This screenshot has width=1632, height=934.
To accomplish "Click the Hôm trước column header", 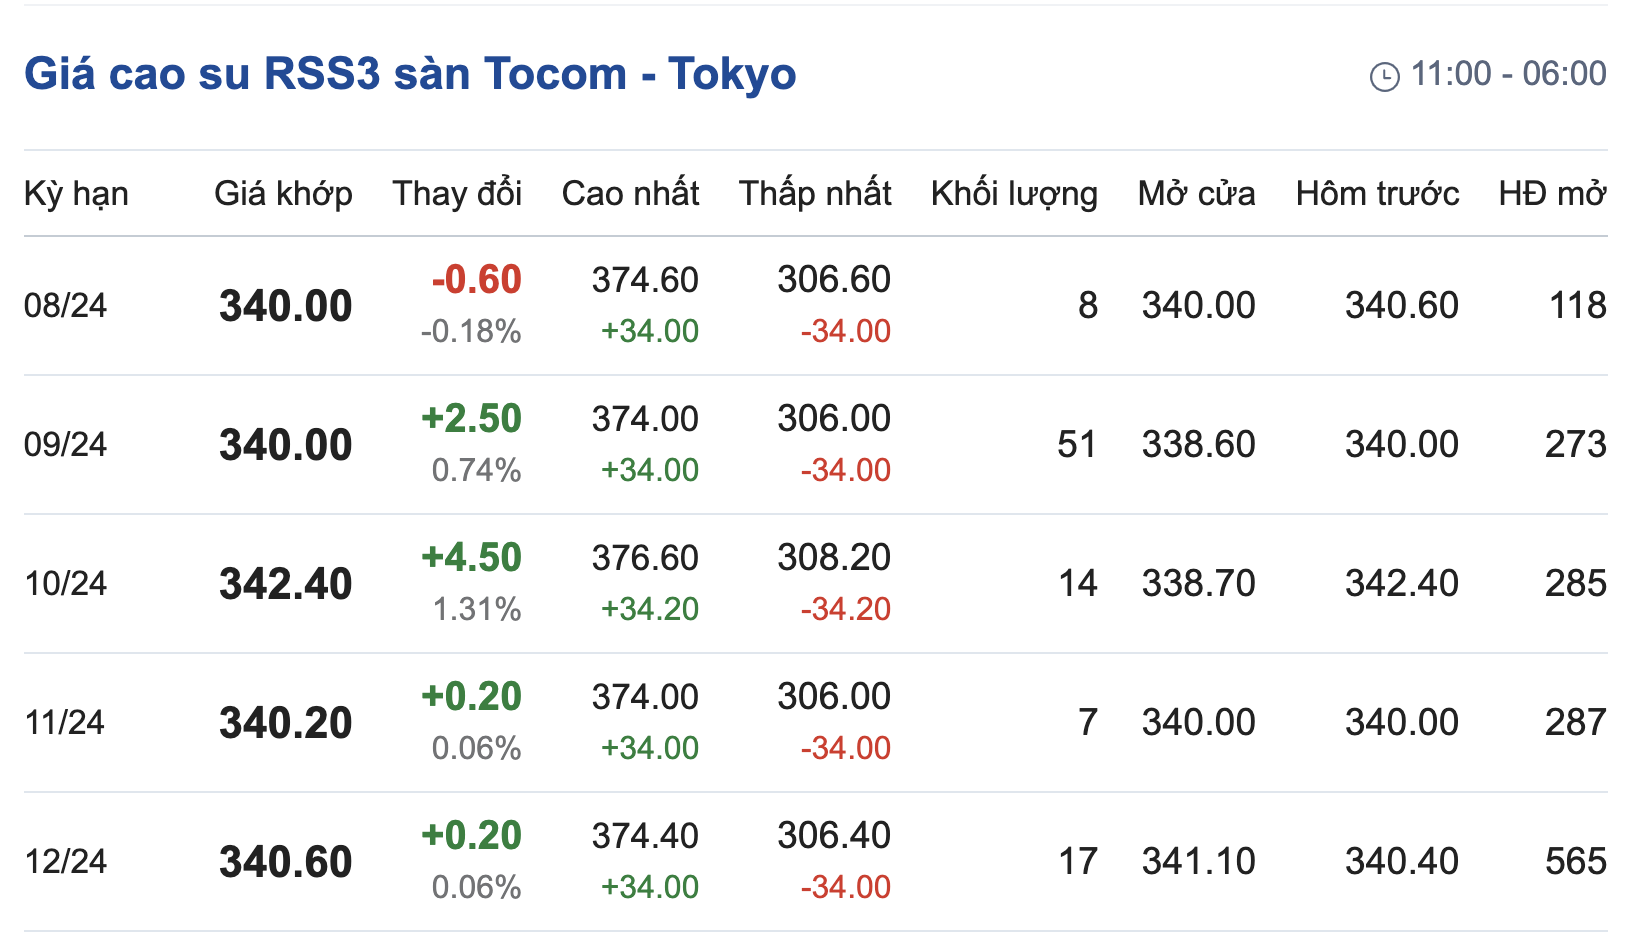I will 1377,194.
